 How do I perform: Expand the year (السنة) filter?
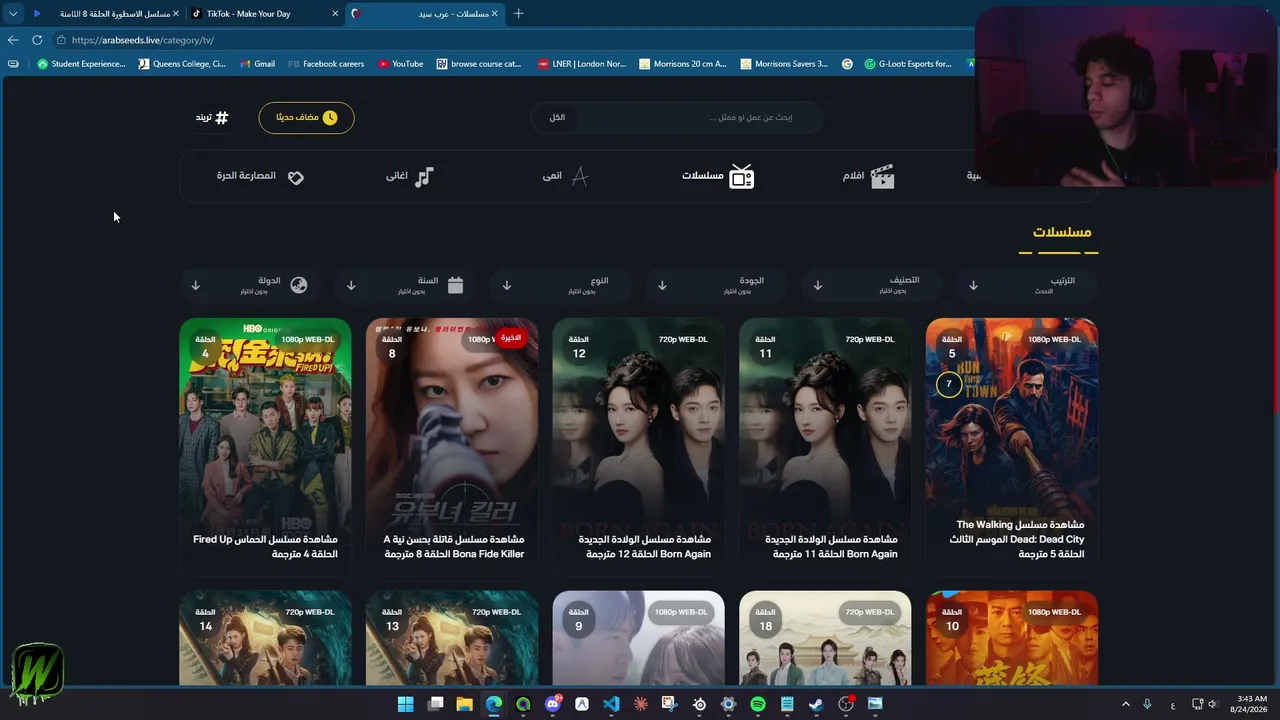point(405,285)
